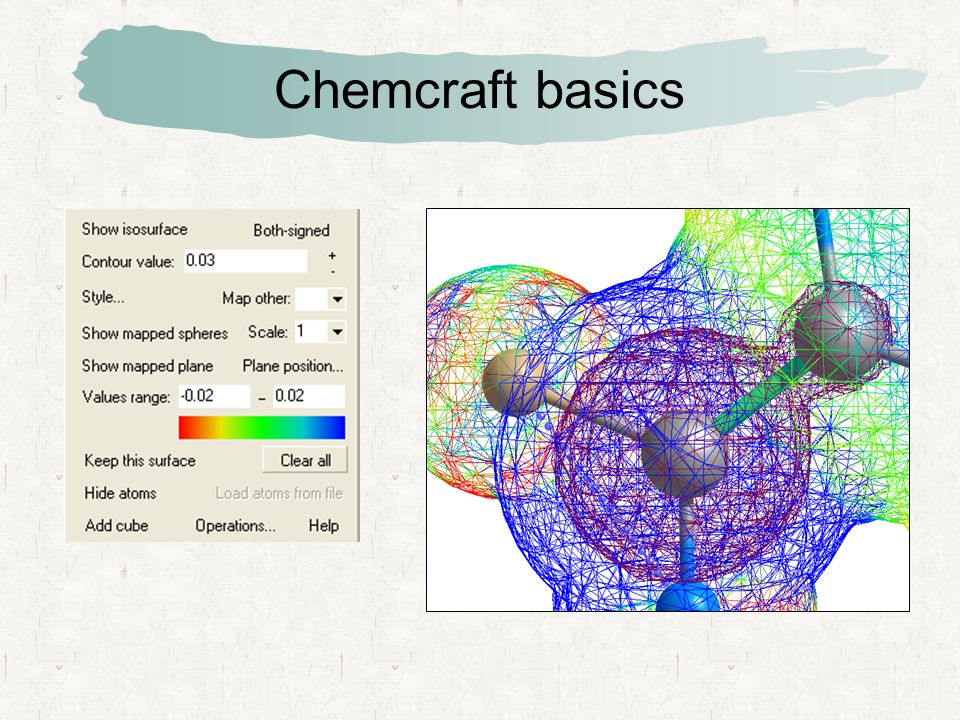
Task: Click the Clear all button
Action: click(305, 460)
